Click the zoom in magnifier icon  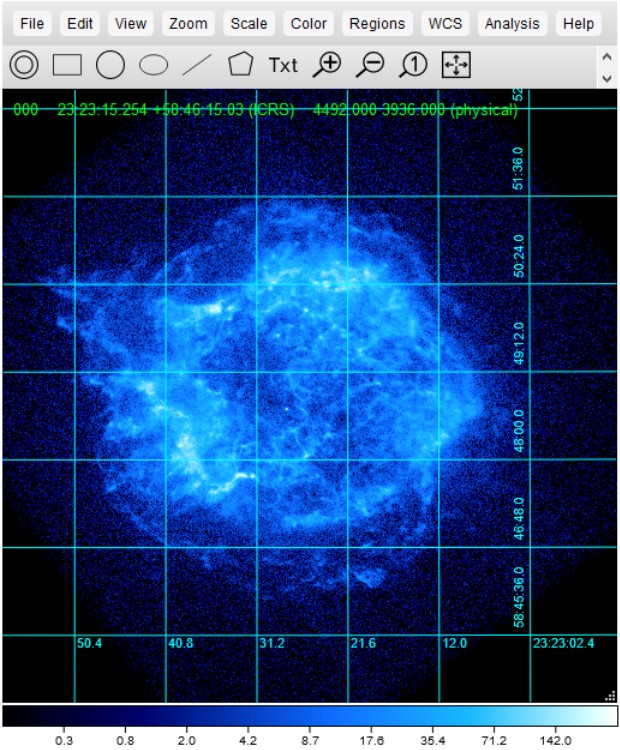(x=327, y=65)
